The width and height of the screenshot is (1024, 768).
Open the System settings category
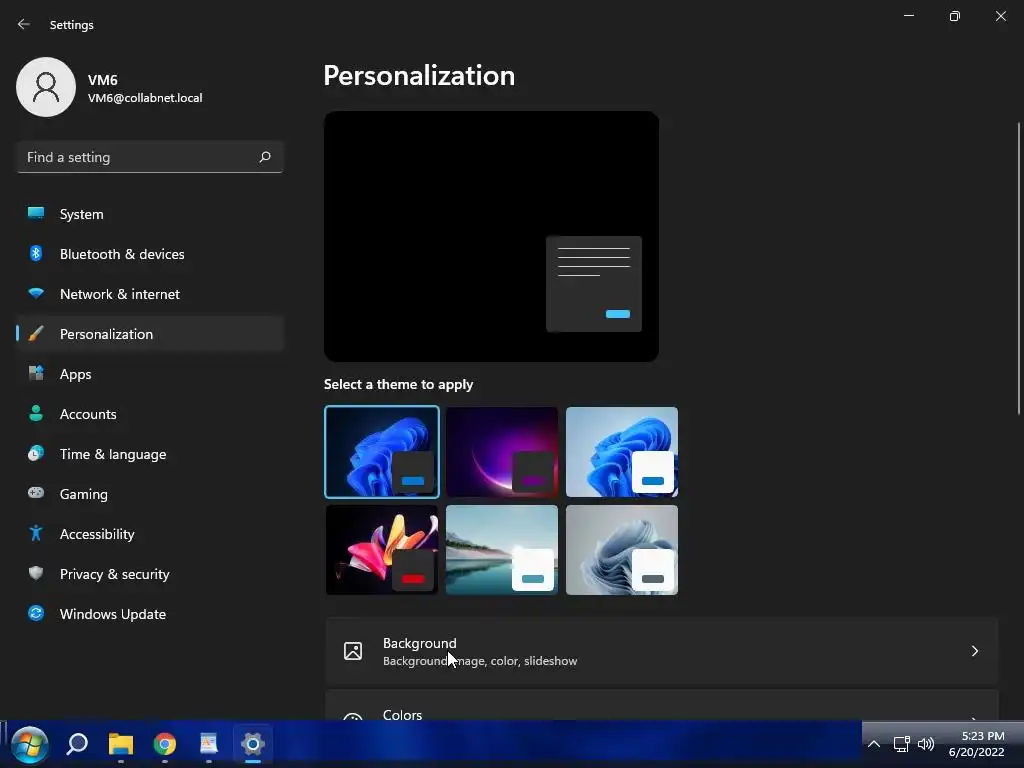tap(150, 214)
